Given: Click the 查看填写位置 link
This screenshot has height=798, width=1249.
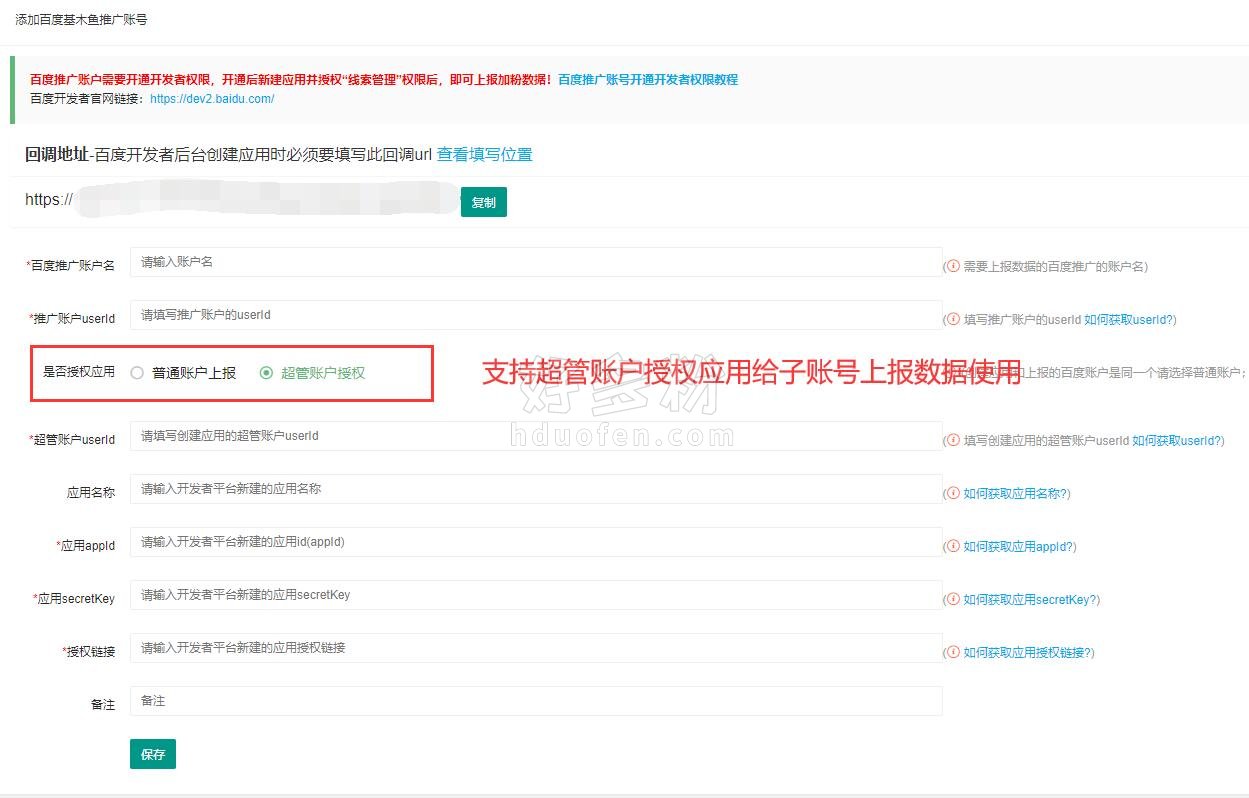Looking at the screenshot, I should point(485,155).
